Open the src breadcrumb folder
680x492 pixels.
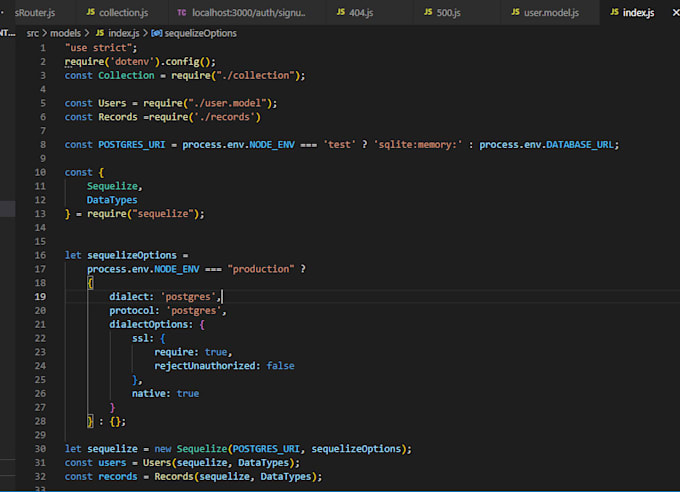pos(33,32)
